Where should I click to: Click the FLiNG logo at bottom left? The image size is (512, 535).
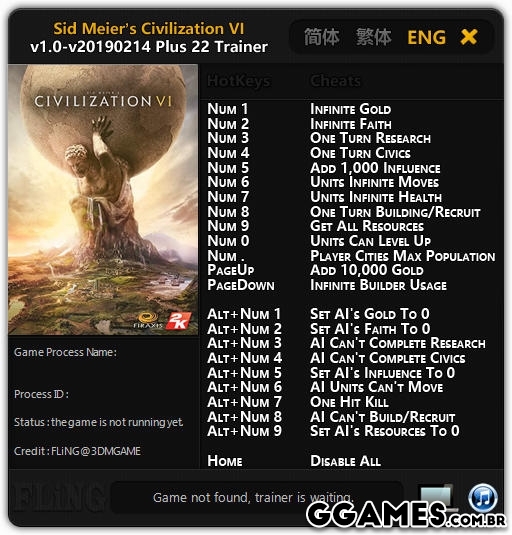coord(59,499)
